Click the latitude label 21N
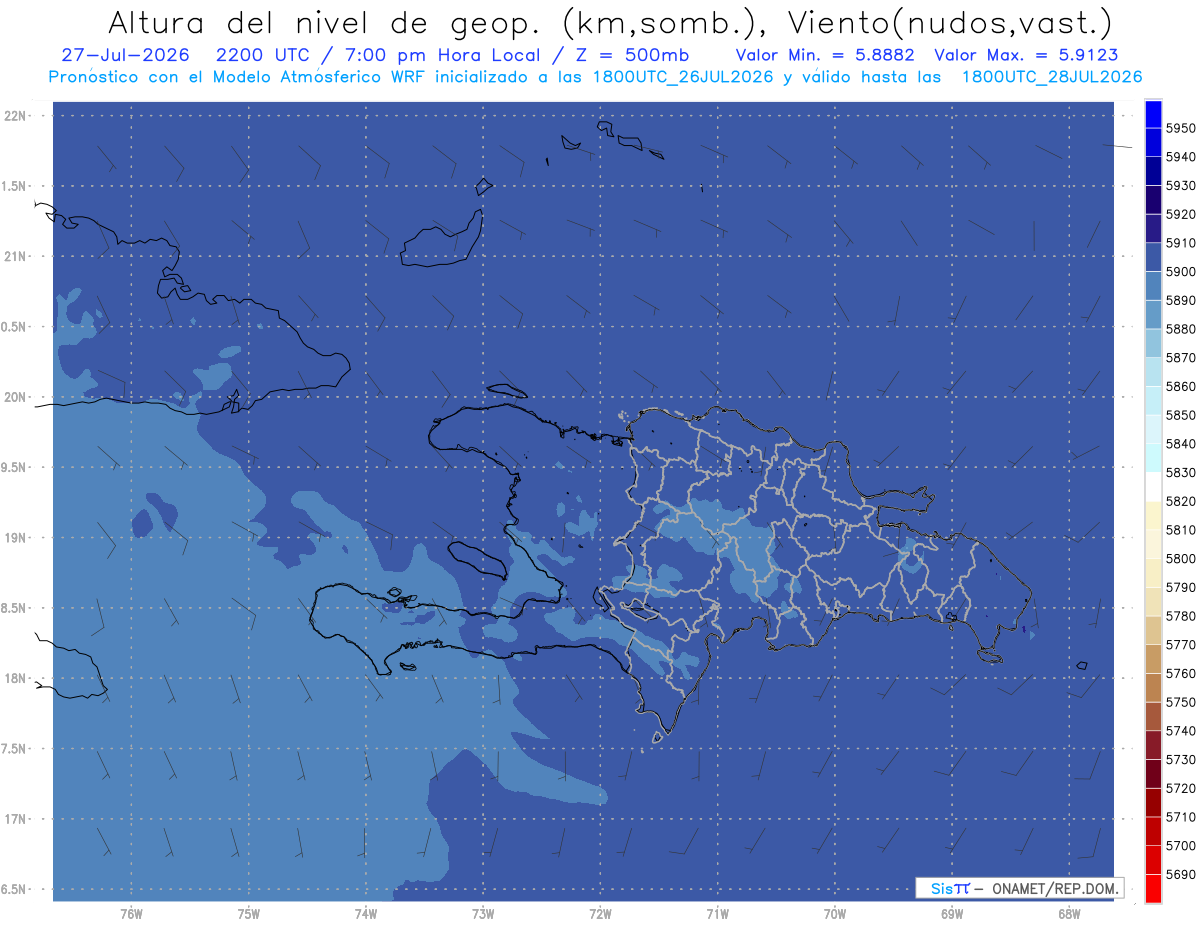The height and width of the screenshot is (927, 1200). [14, 256]
